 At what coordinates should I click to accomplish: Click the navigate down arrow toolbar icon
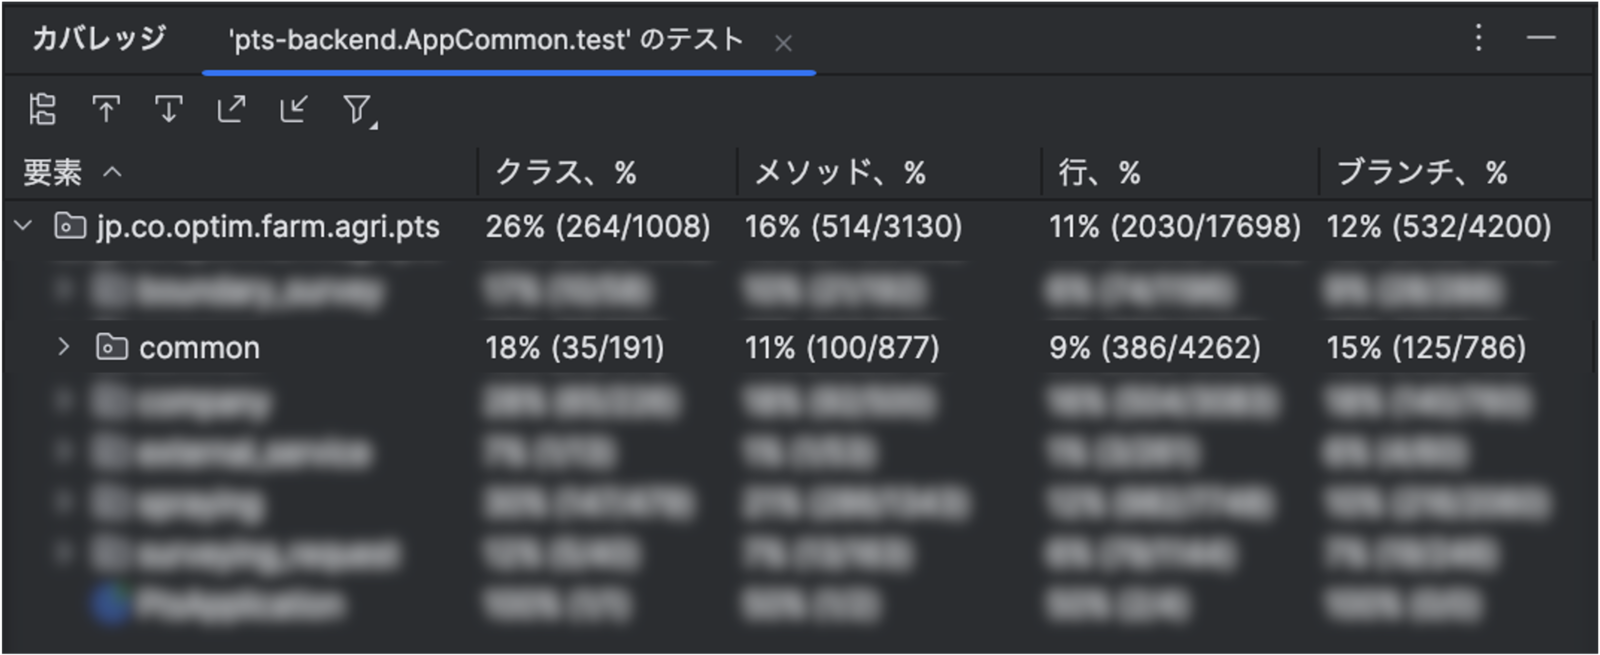click(169, 109)
